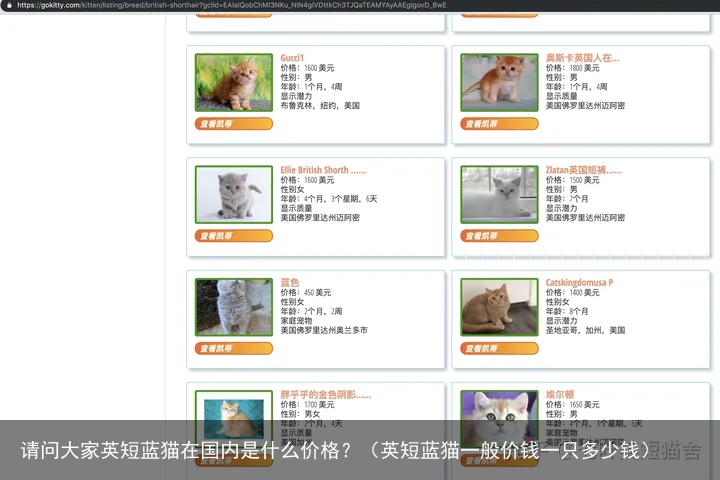Select location text 布鲁克林，纽约，美国

(x=320, y=106)
